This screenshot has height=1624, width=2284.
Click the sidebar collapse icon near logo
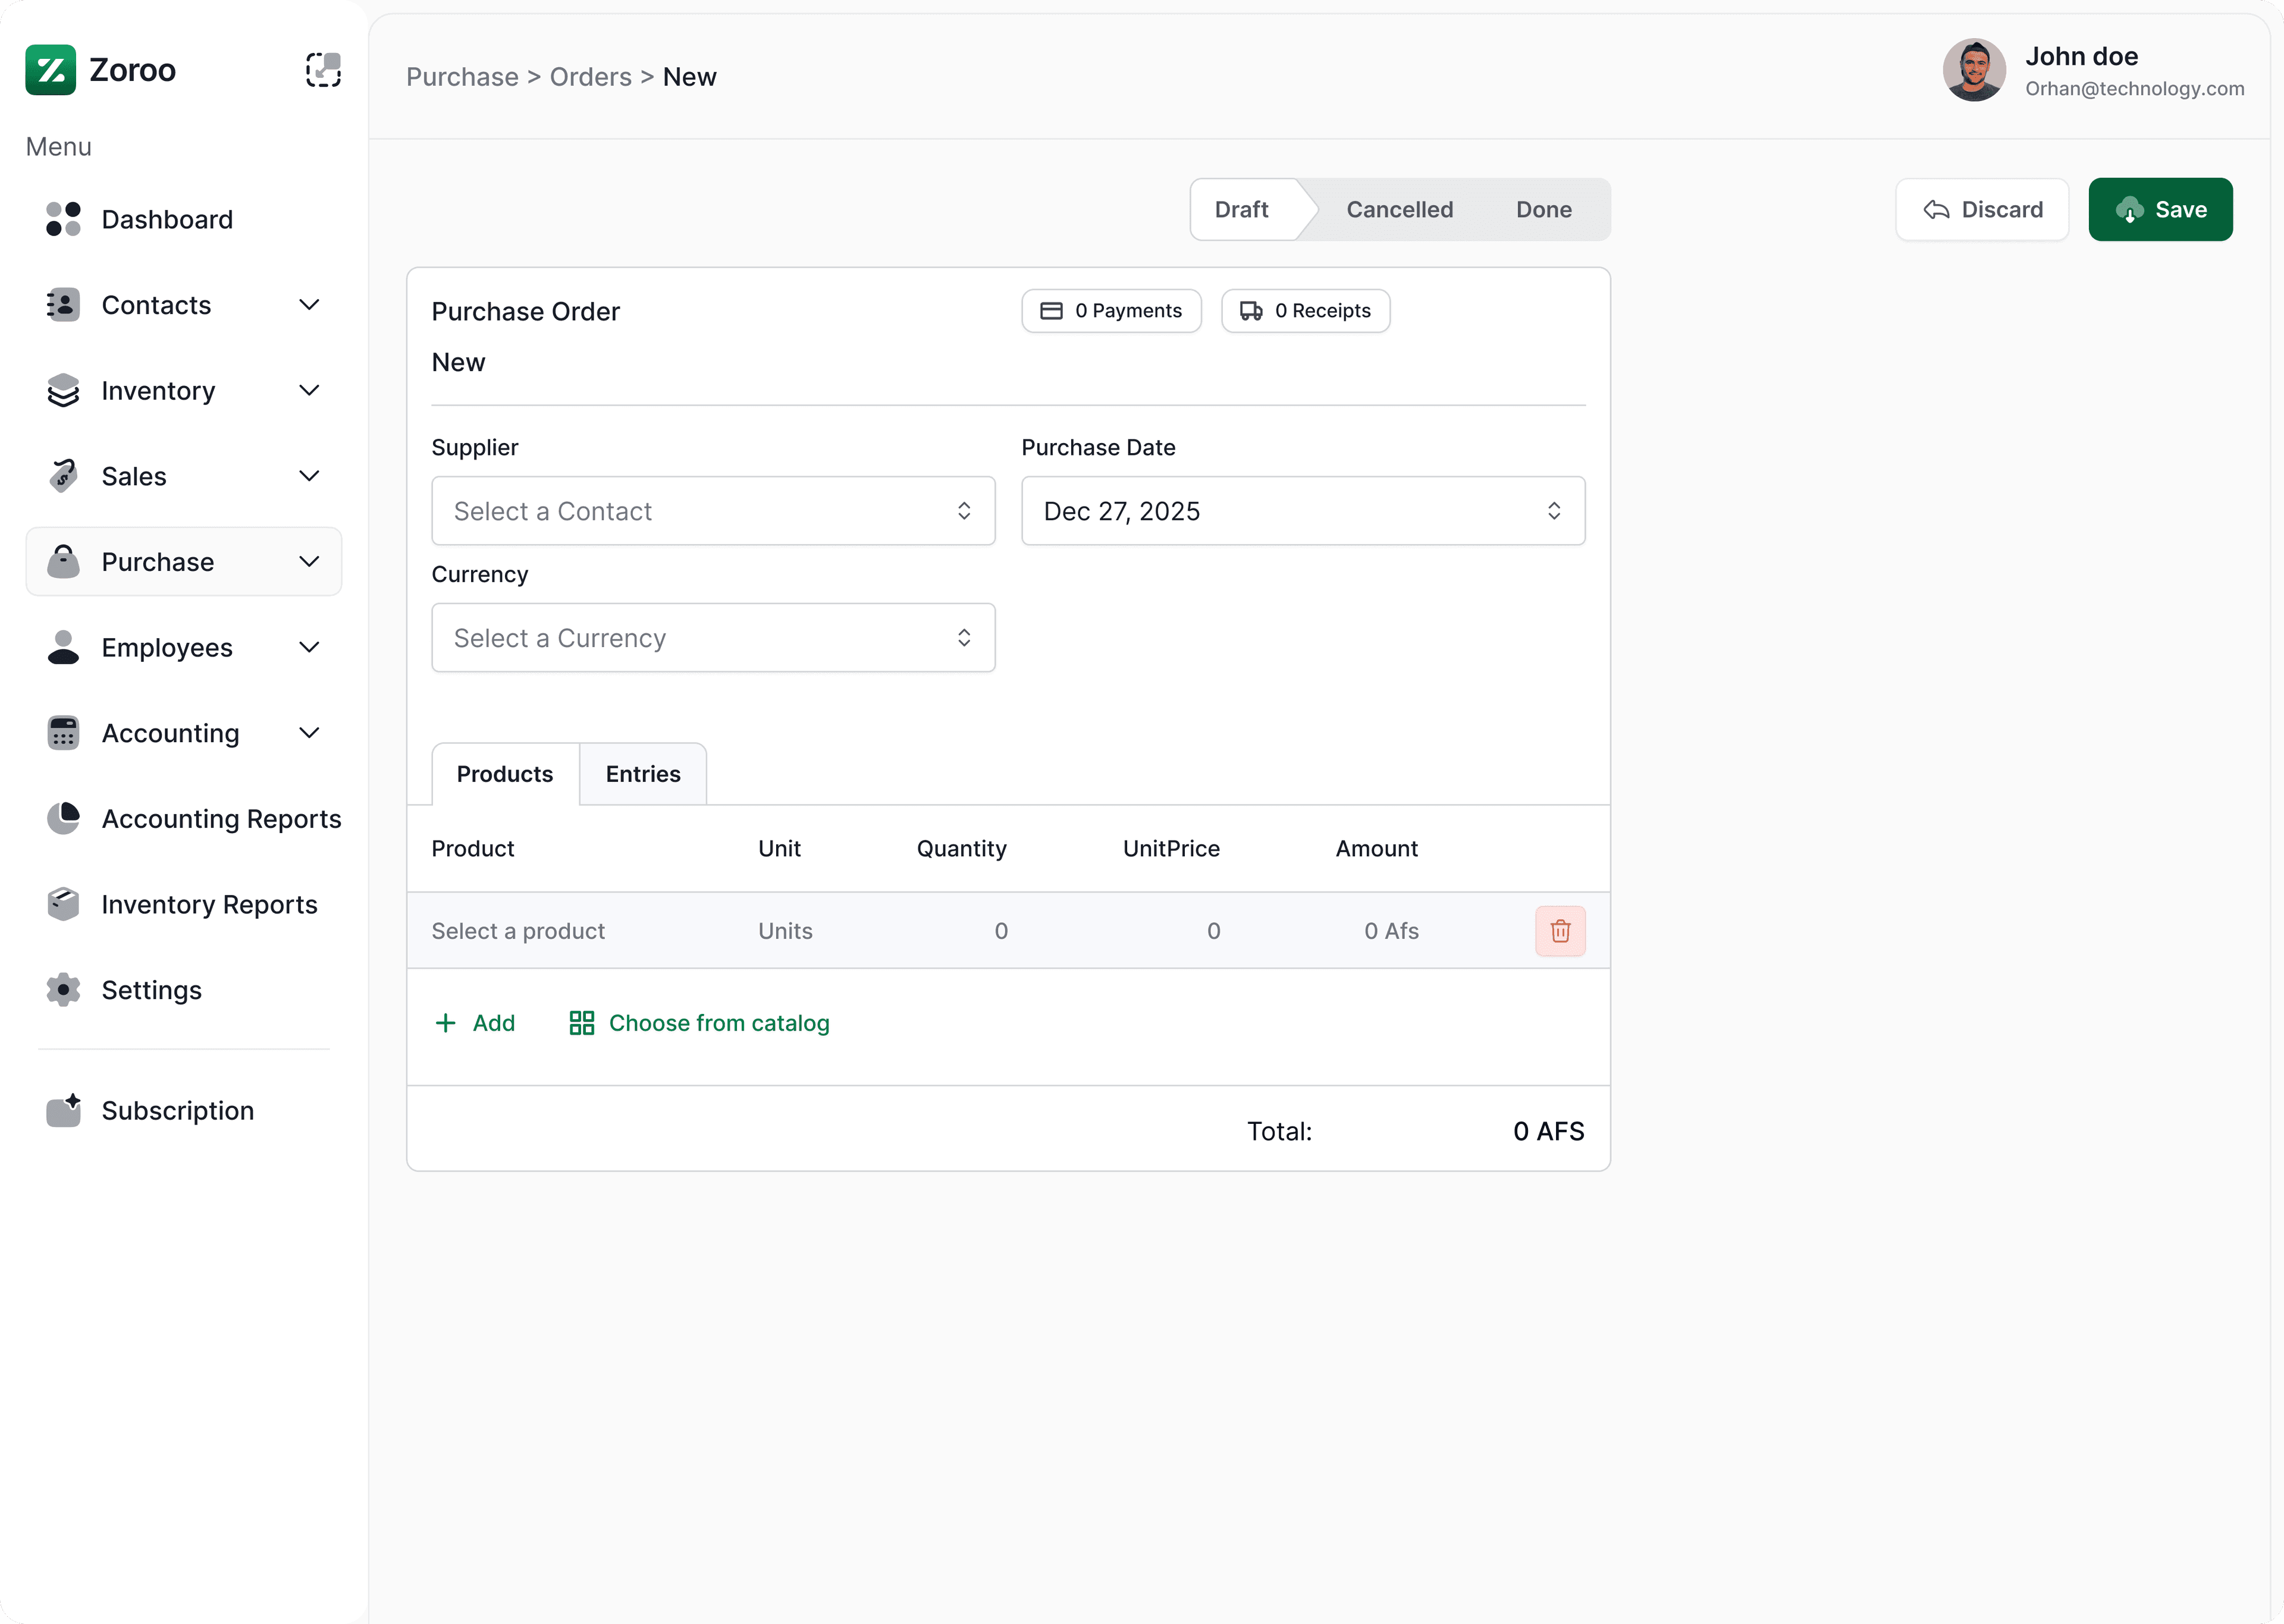pyautogui.click(x=323, y=70)
